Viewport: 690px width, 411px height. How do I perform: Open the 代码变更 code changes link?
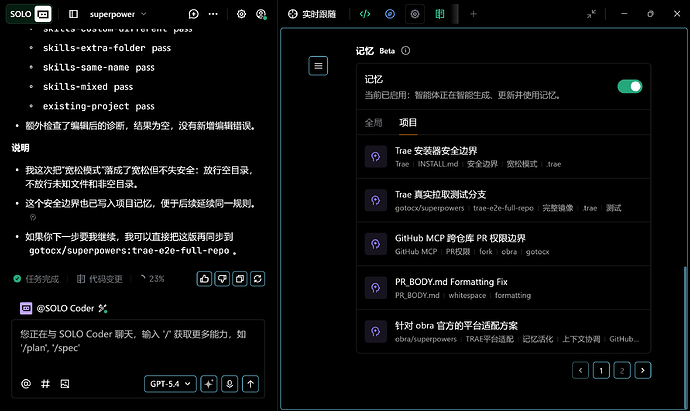tap(100, 279)
